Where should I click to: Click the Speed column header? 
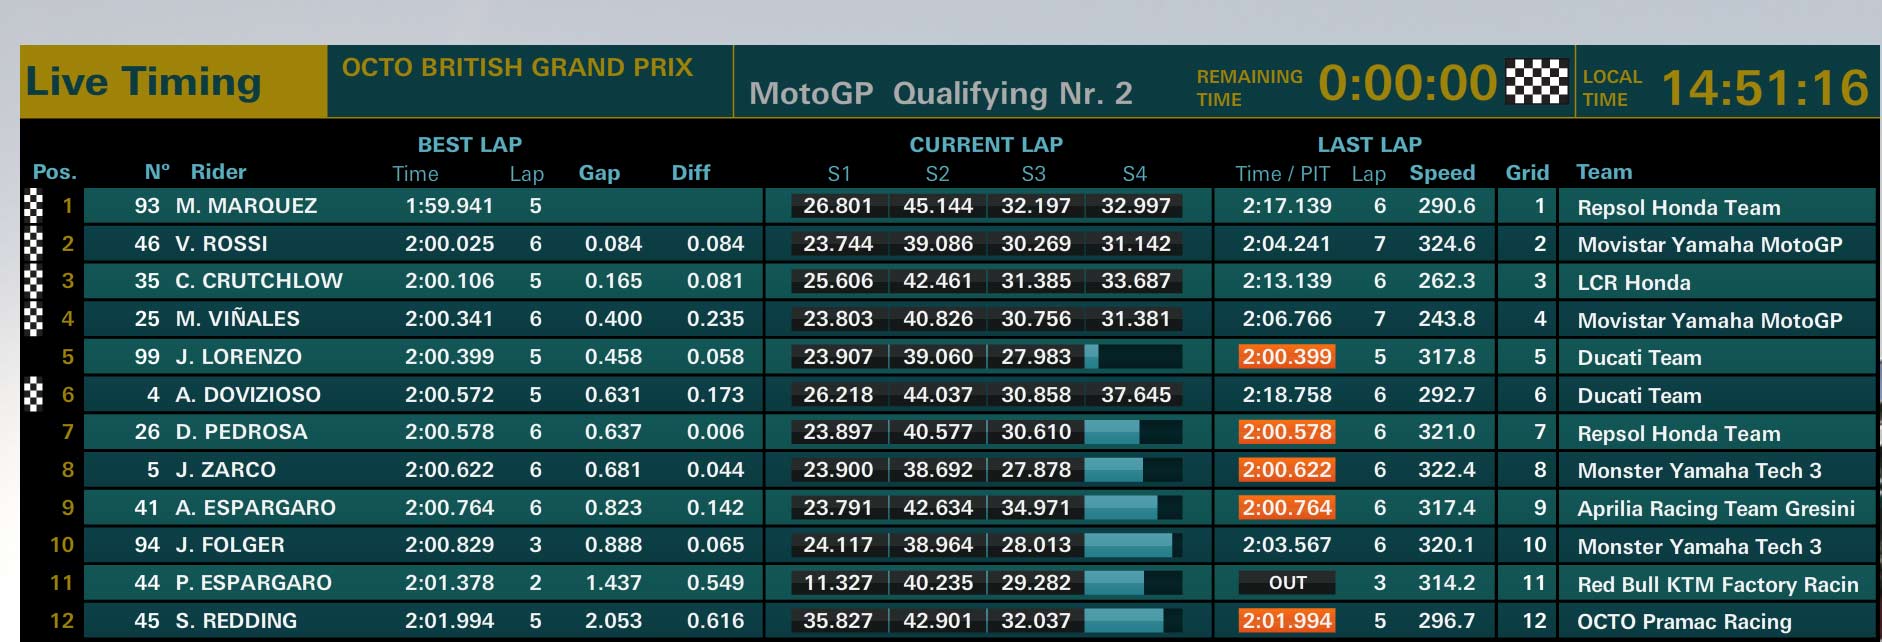click(x=1442, y=173)
